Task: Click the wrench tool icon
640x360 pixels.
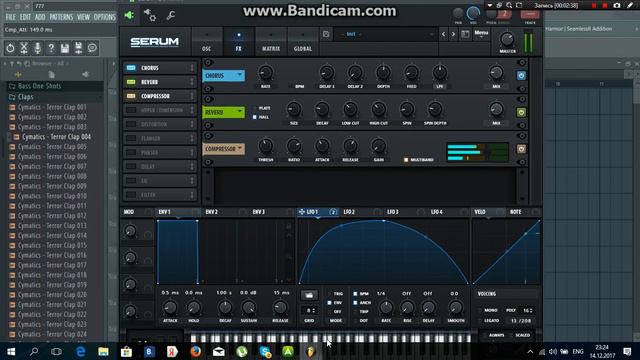Action: pos(171,16)
